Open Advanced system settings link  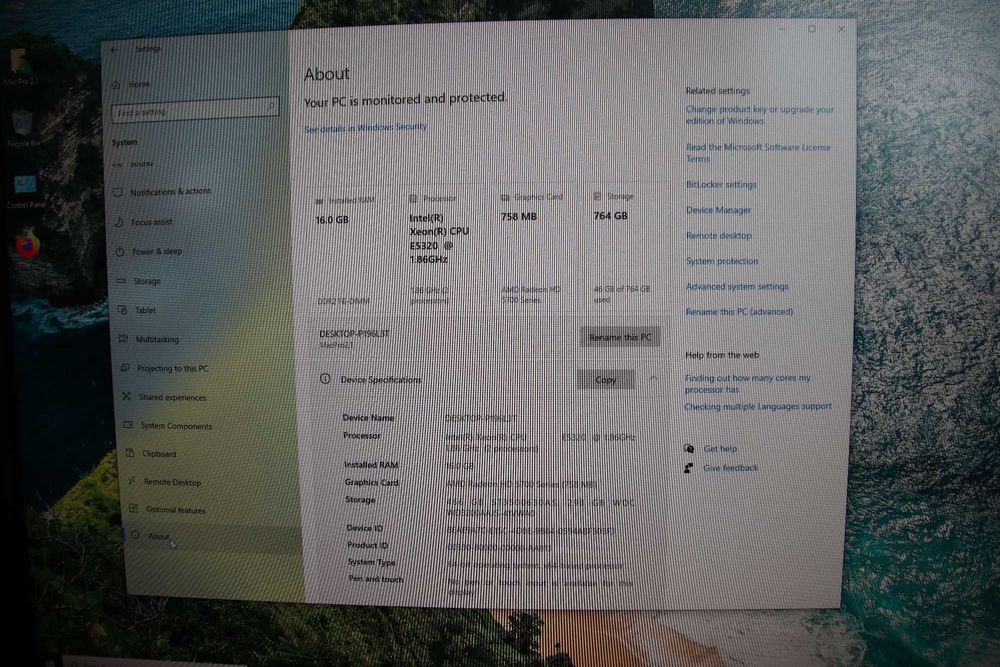click(x=737, y=286)
